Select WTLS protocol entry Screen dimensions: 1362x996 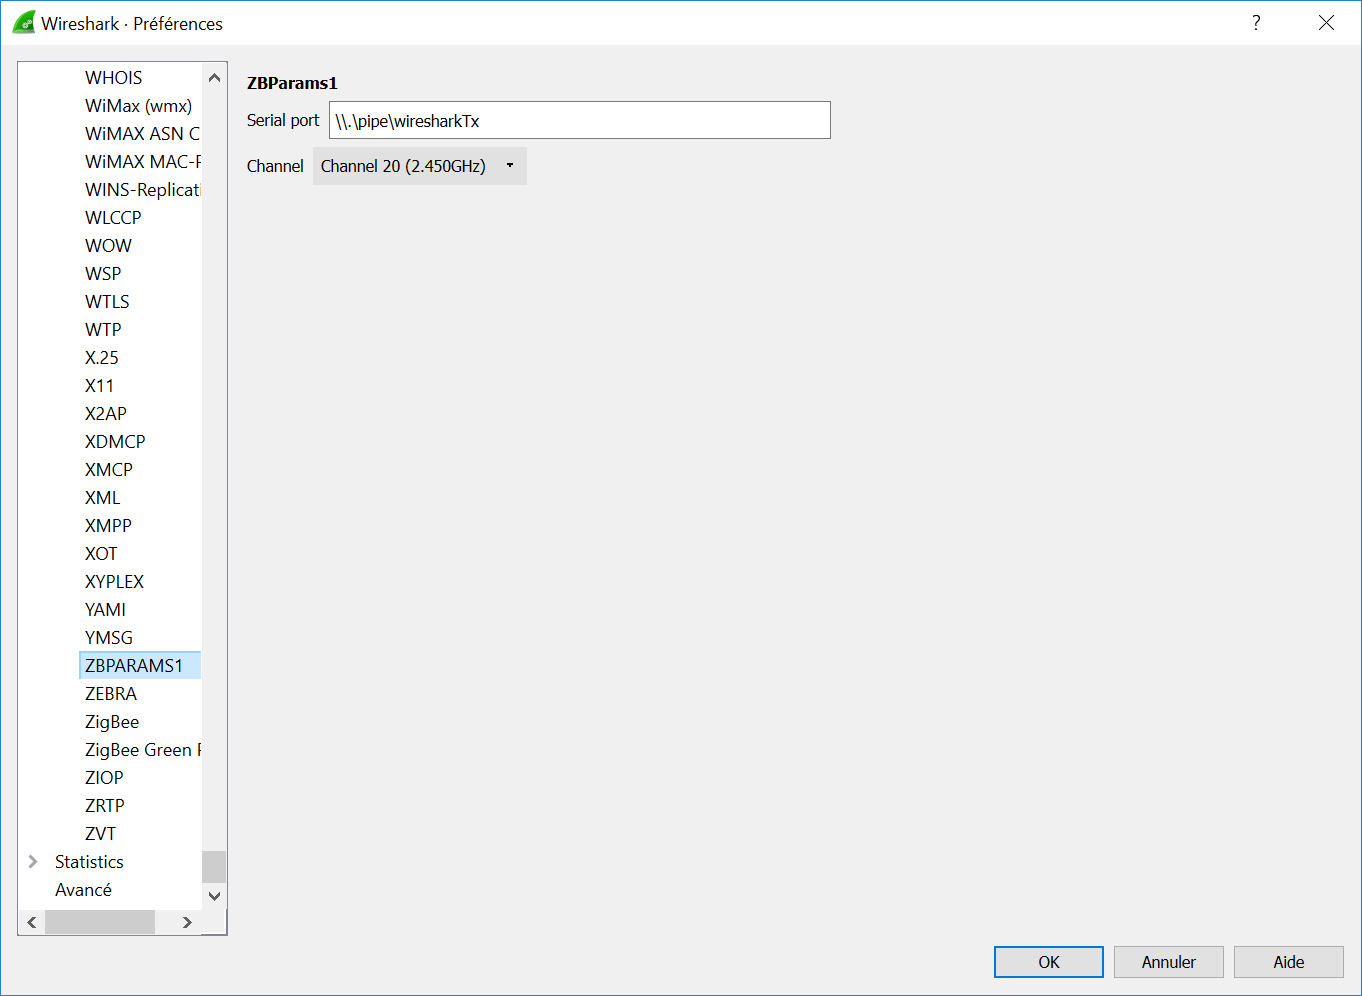[x=107, y=302]
